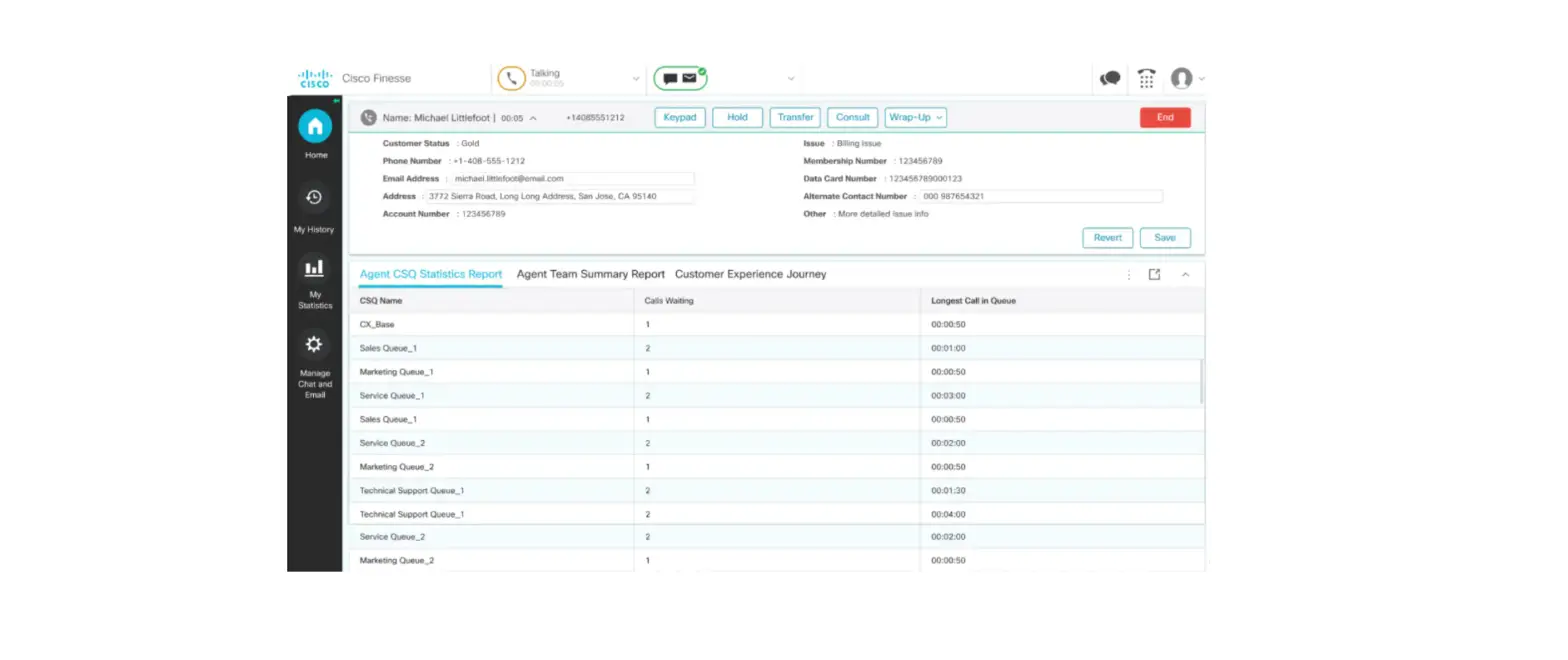Click the Billing issue value
Viewport: 1568px width, 660px height.
pos(859,143)
